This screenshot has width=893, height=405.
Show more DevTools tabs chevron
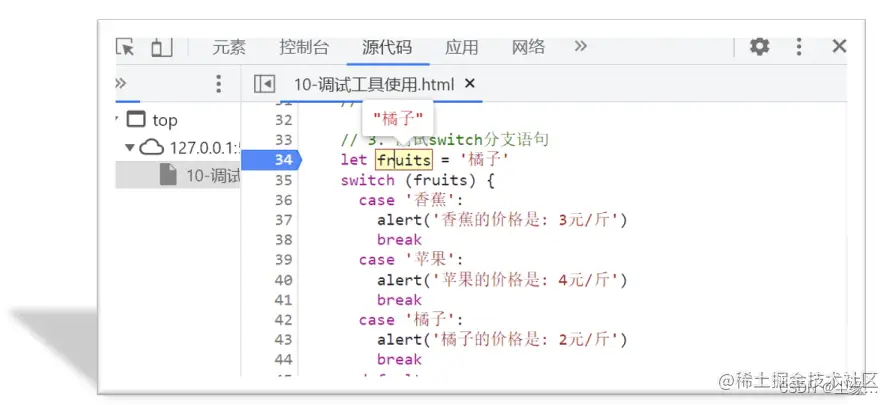pos(580,46)
